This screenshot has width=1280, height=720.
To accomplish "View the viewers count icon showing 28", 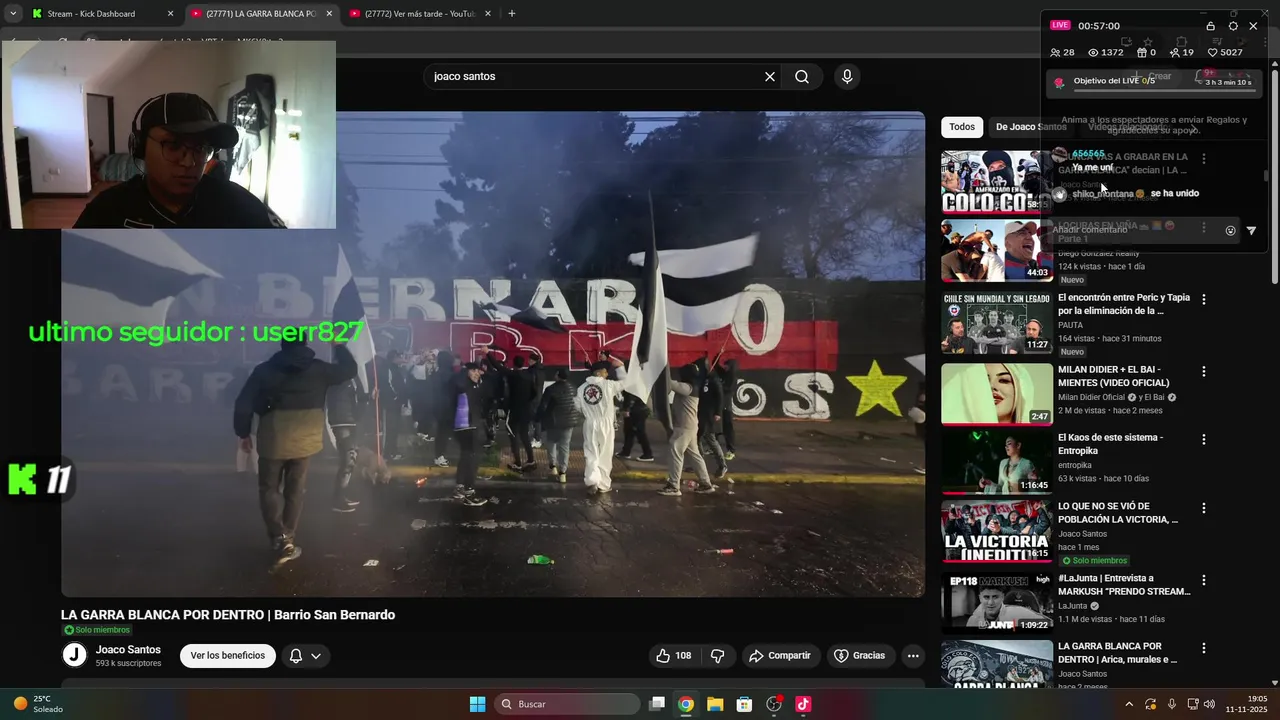I will coord(1055,53).
